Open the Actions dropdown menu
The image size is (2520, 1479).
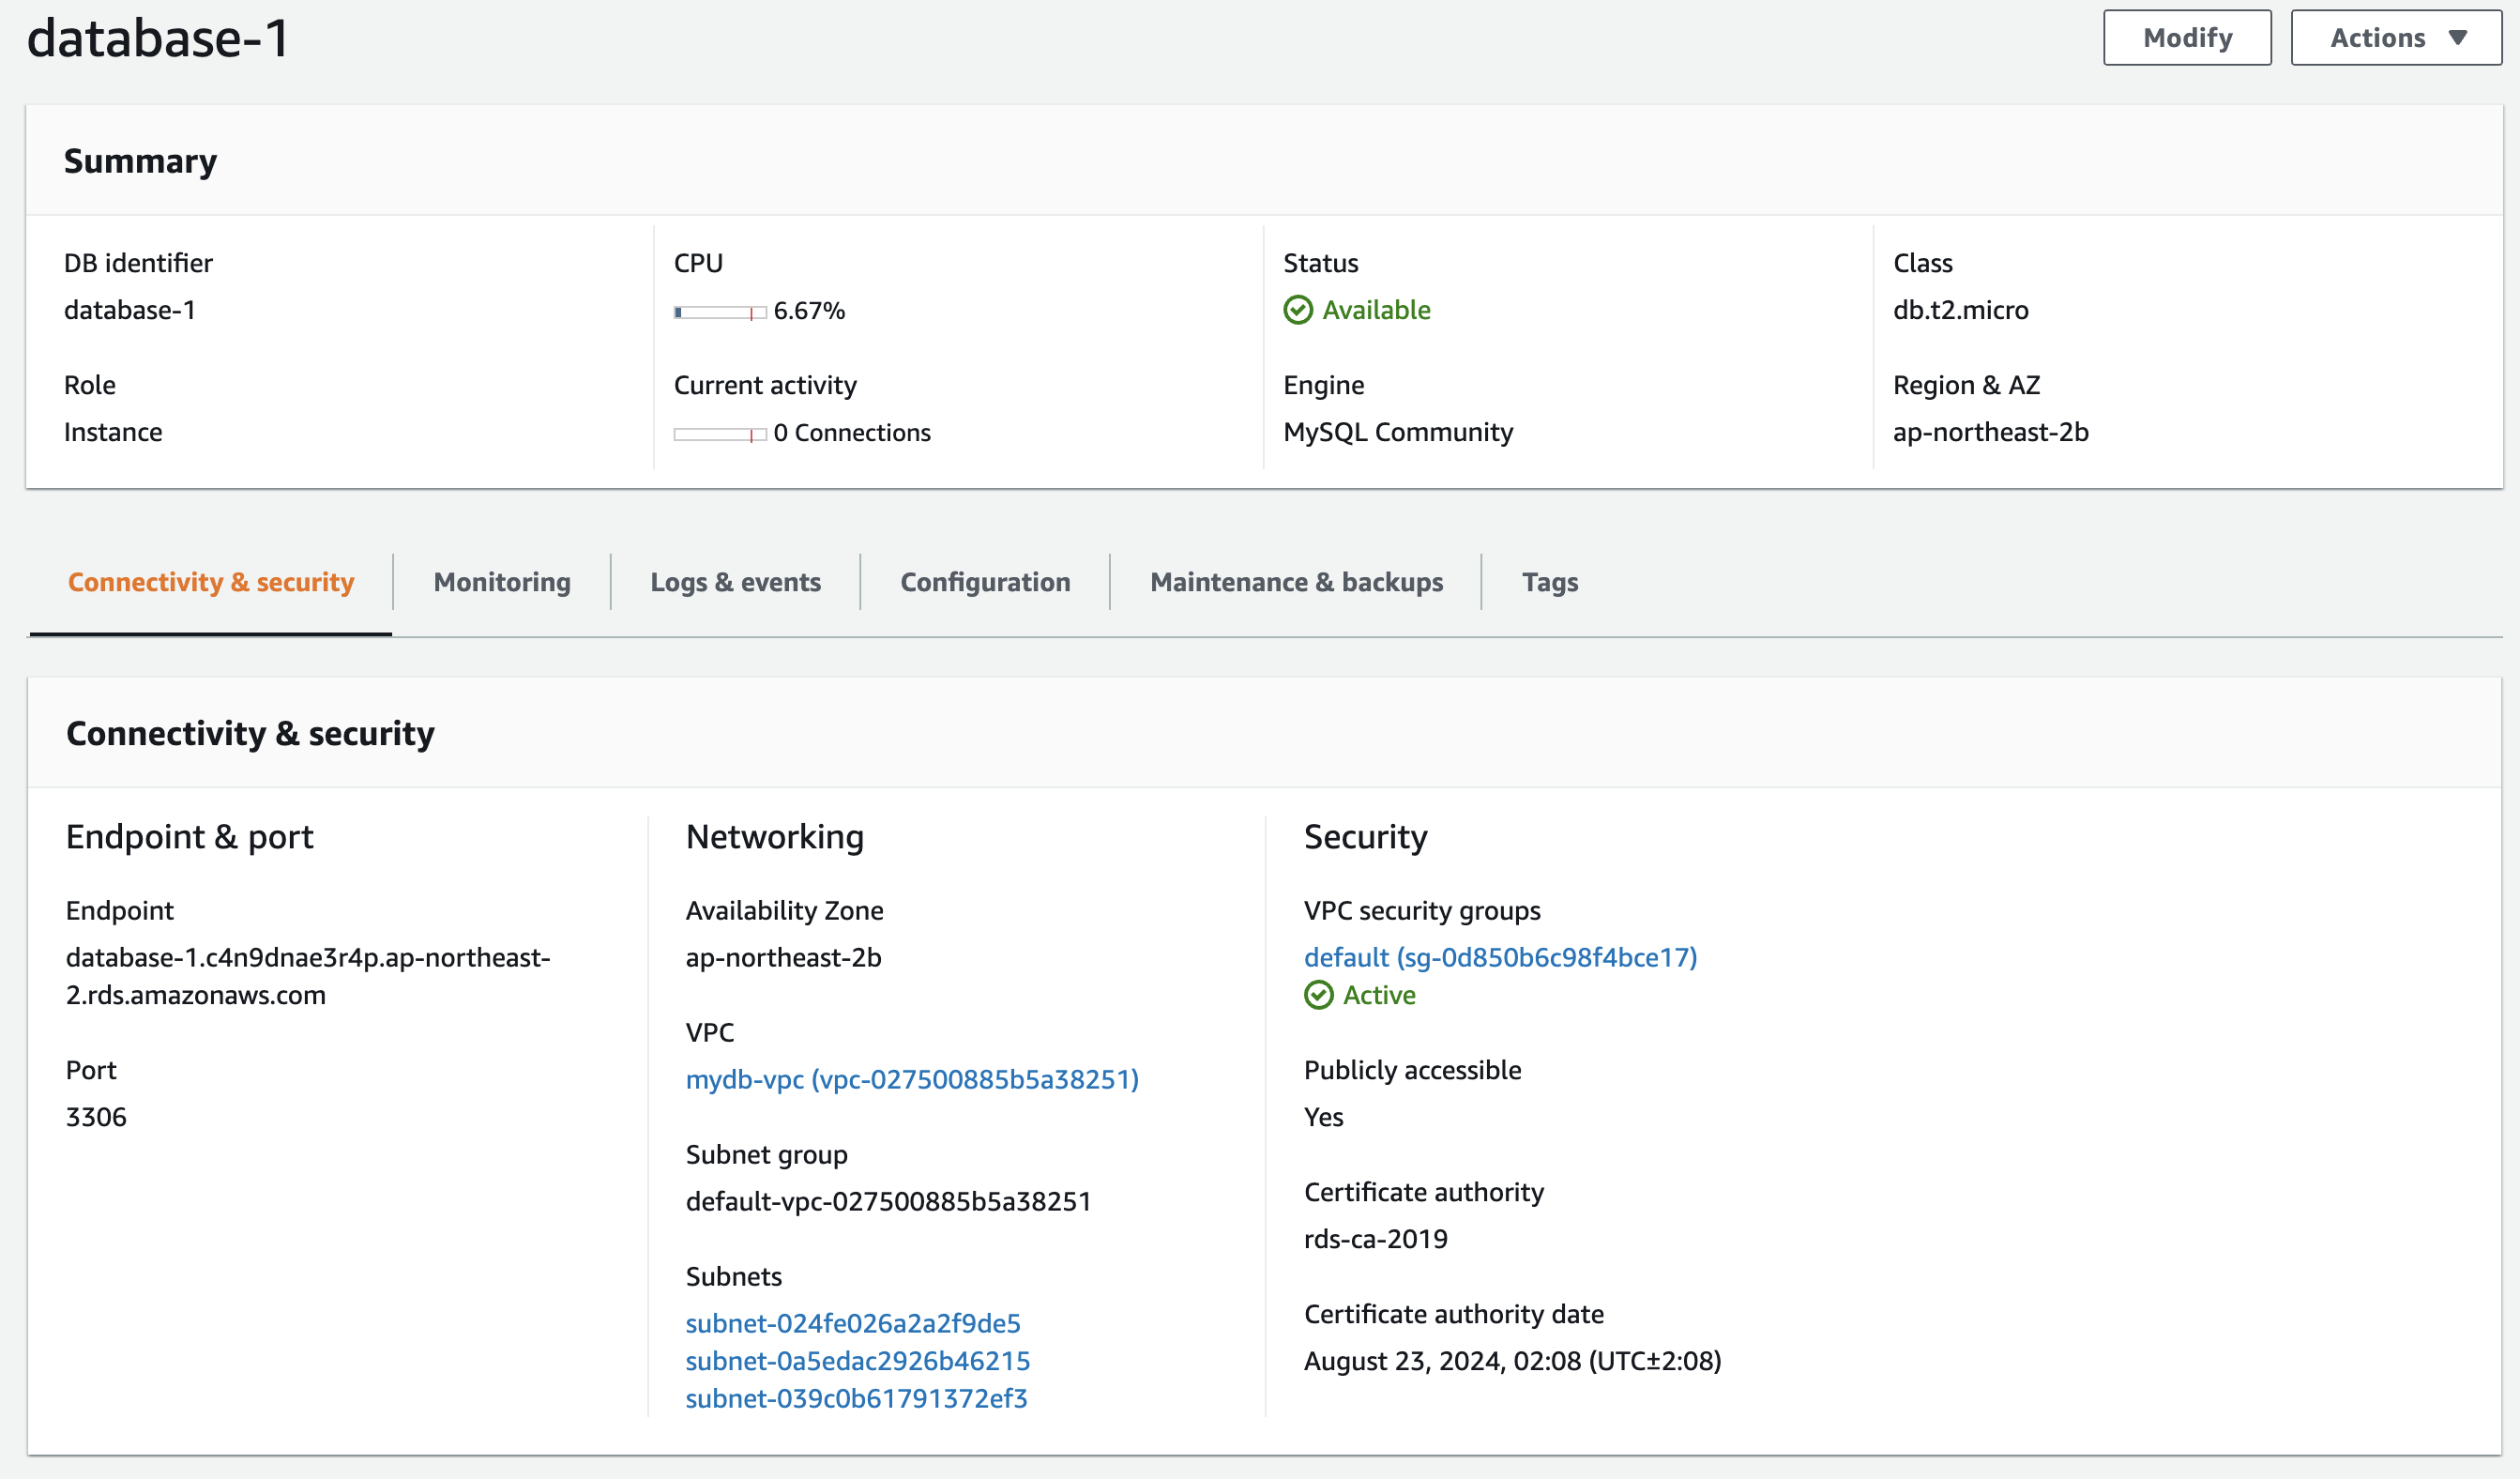tap(2394, 38)
